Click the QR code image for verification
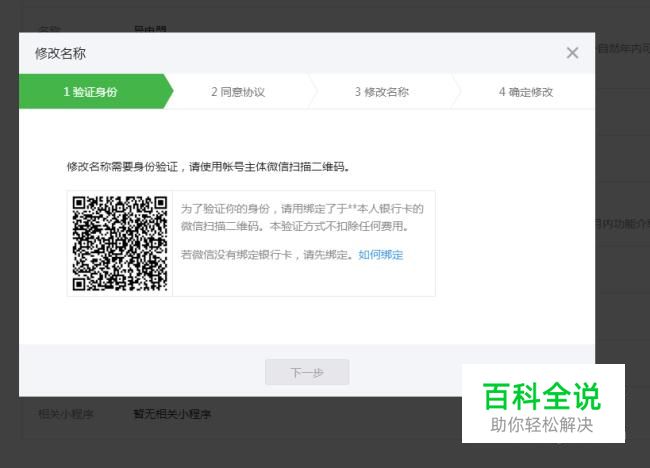 [x=120, y=243]
